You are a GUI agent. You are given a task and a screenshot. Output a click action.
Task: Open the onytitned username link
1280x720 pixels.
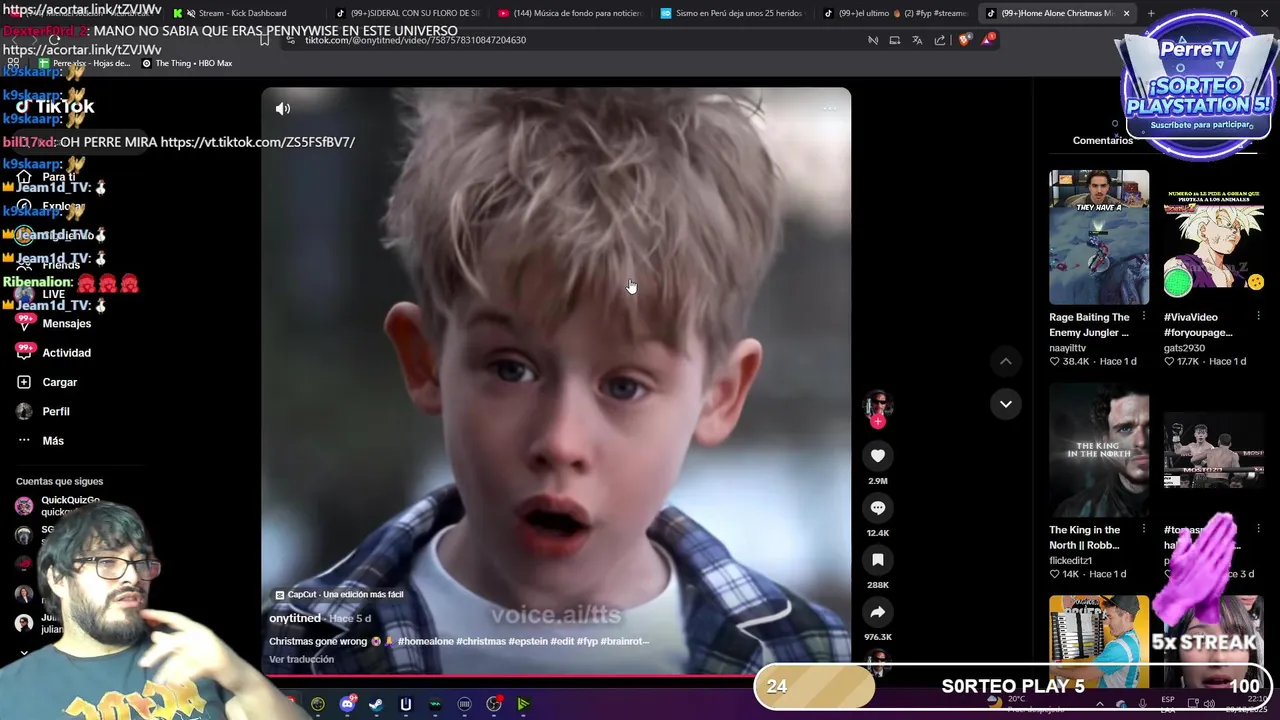pos(294,618)
